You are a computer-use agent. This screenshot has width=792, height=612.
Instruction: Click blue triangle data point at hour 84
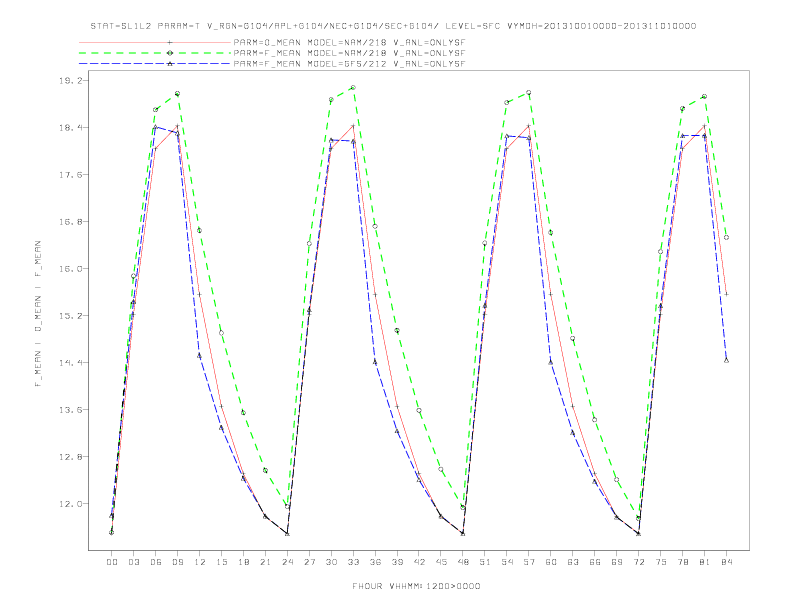click(726, 361)
